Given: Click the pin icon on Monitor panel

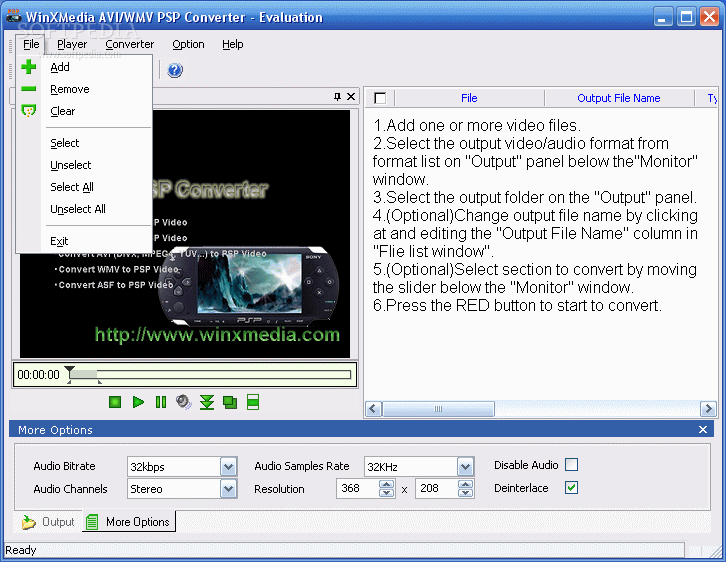Looking at the screenshot, I should coord(338,96).
